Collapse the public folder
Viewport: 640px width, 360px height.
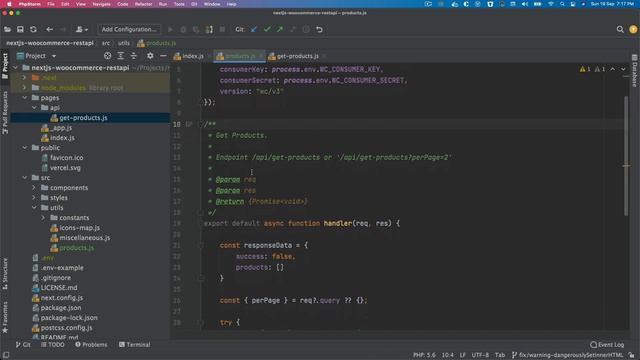[24, 148]
